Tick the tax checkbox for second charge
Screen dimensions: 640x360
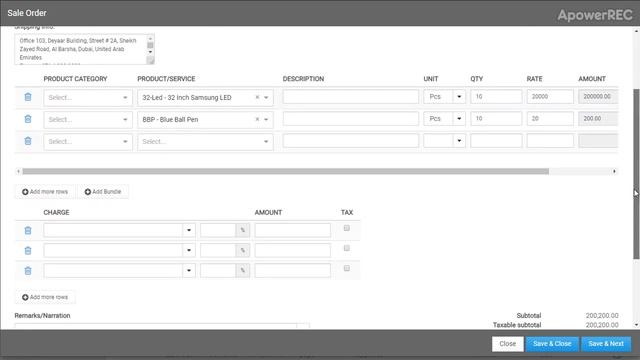(347, 248)
